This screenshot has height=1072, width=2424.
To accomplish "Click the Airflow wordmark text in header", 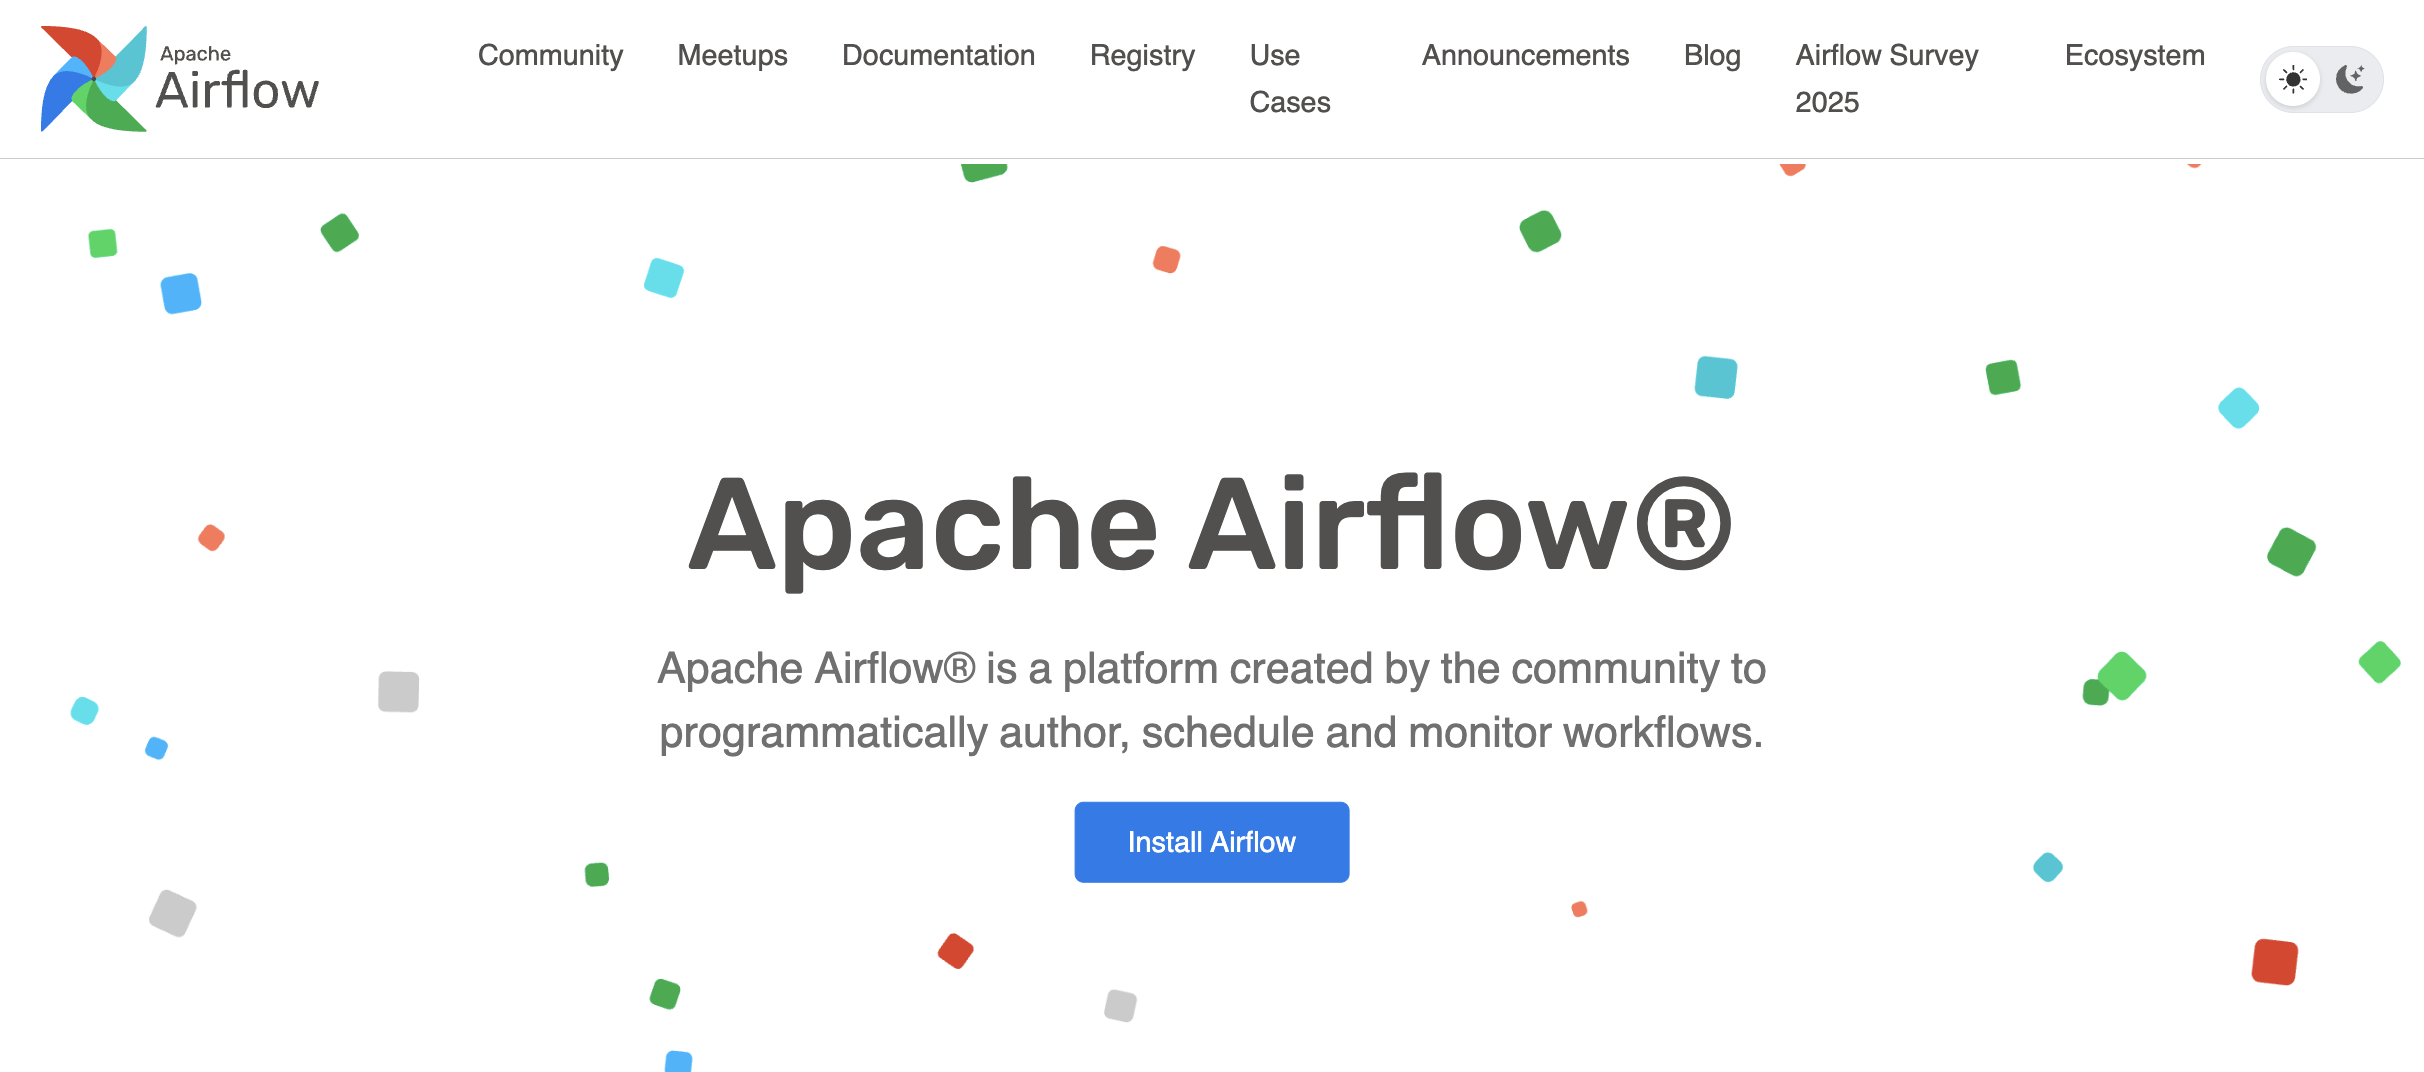I will 238,90.
